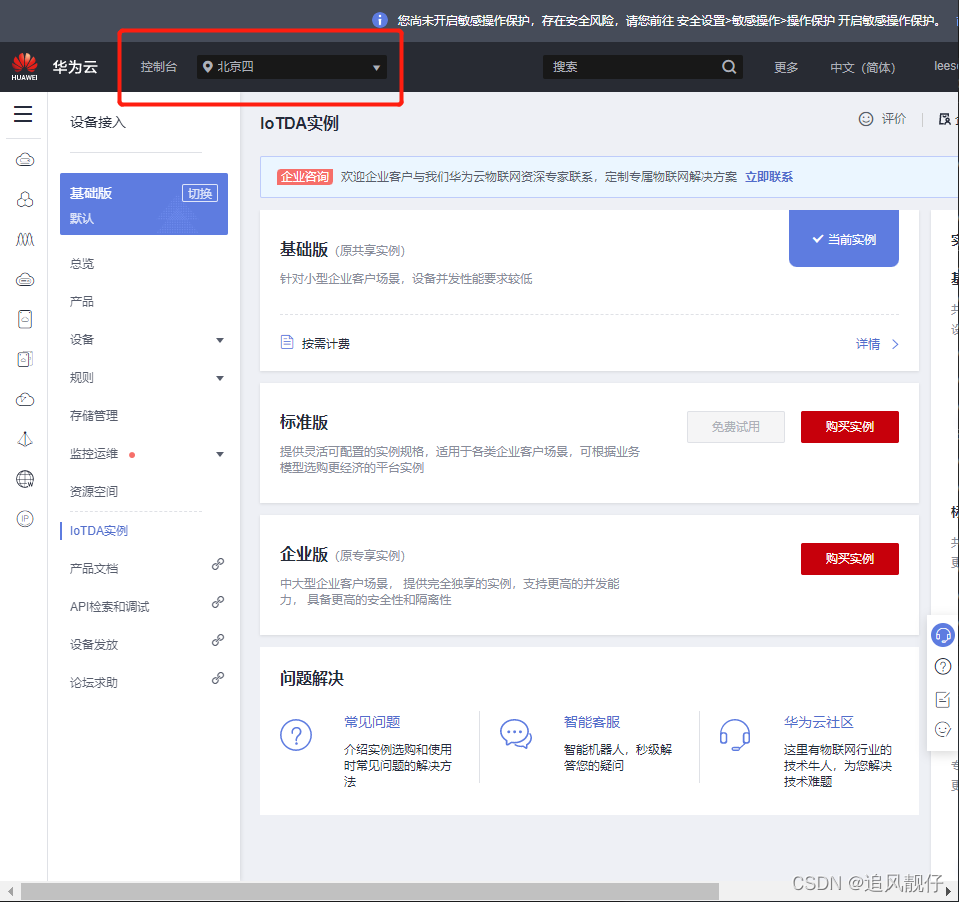Image resolution: width=959 pixels, height=902 pixels.
Task: Select the IoTDA实例 sidebar item
Action: 98,531
